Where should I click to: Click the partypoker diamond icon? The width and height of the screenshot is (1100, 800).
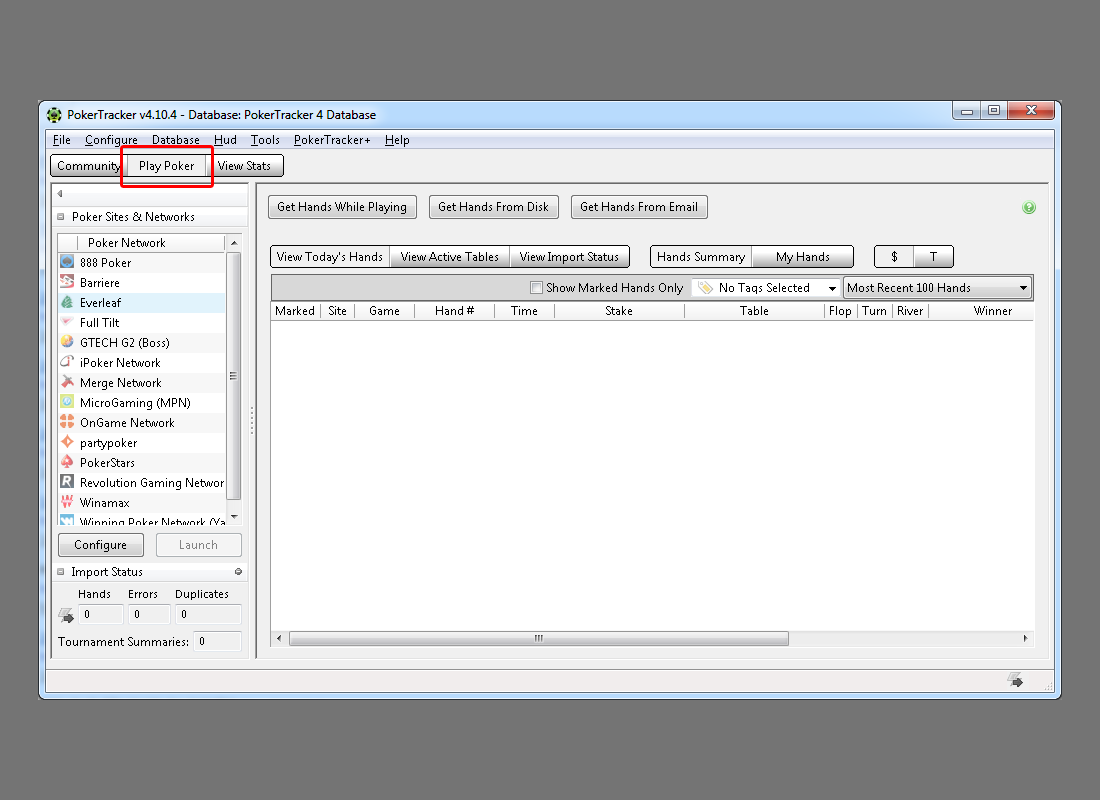(67, 442)
